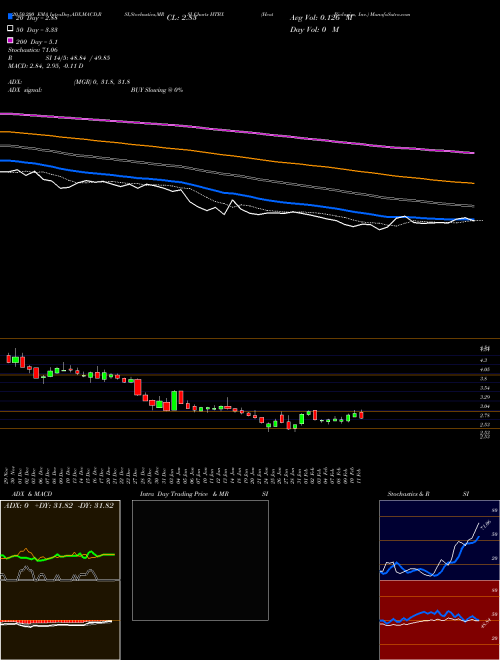Click the 3.54 price axis label
This screenshot has height=660, width=500.
[x=485, y=388]
